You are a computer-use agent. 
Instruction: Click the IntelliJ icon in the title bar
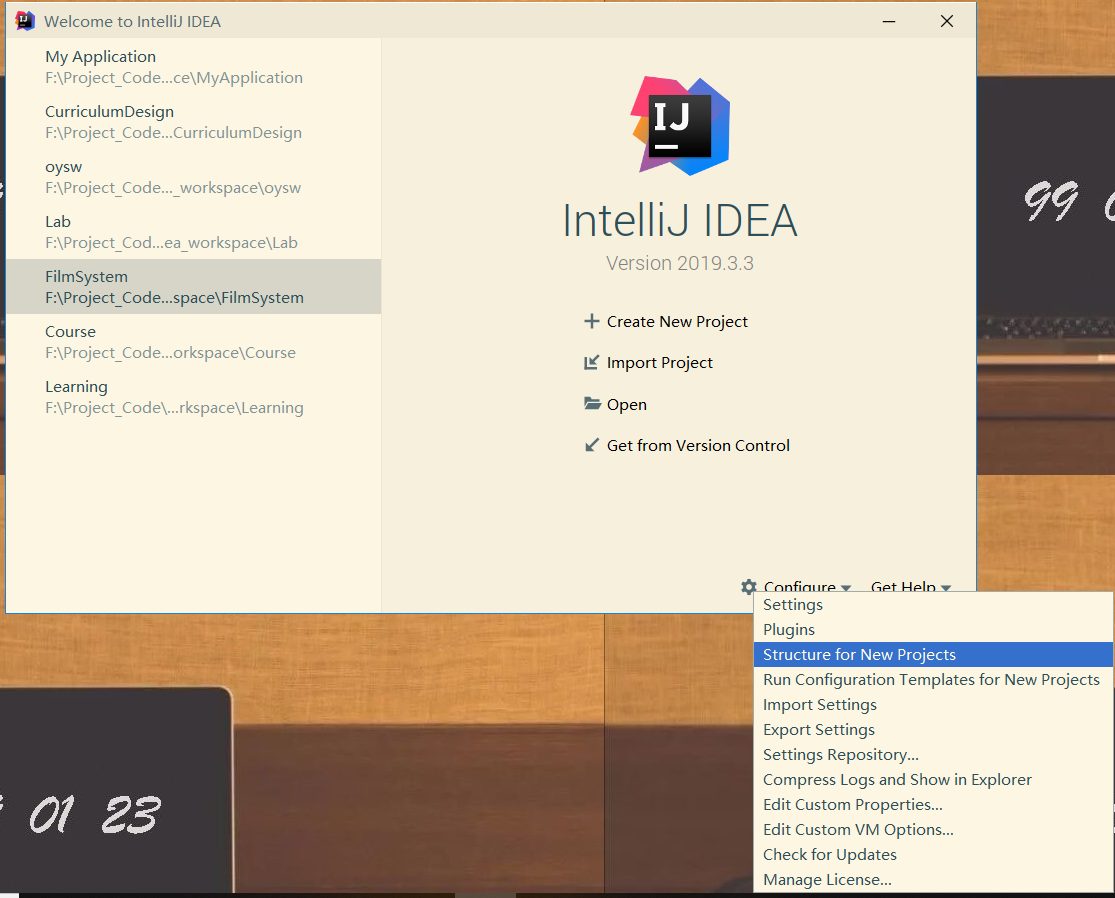click(23, 20)
